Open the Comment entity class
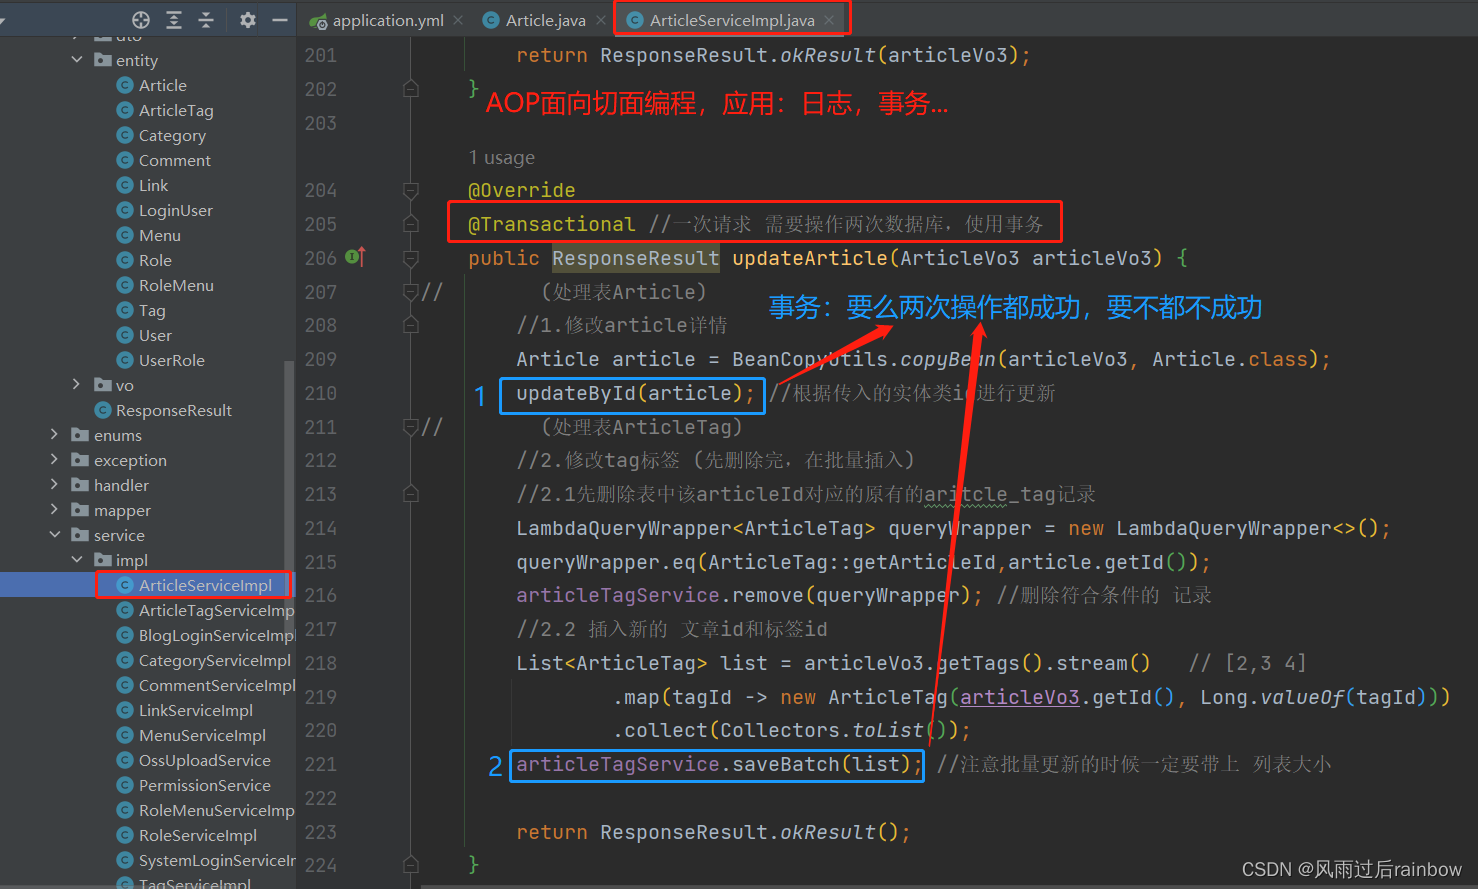The width and height of the screenshot is (1478, 889). click(x=174, y=160)
